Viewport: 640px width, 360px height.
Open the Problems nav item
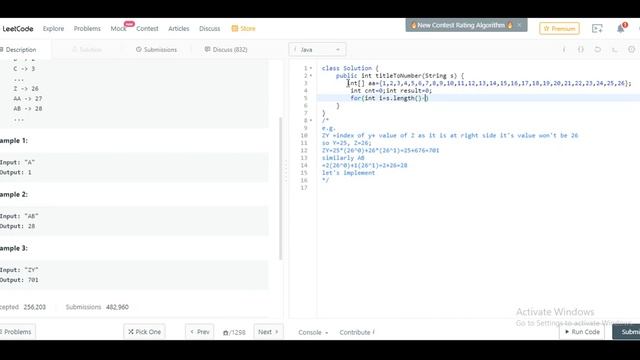87,29
